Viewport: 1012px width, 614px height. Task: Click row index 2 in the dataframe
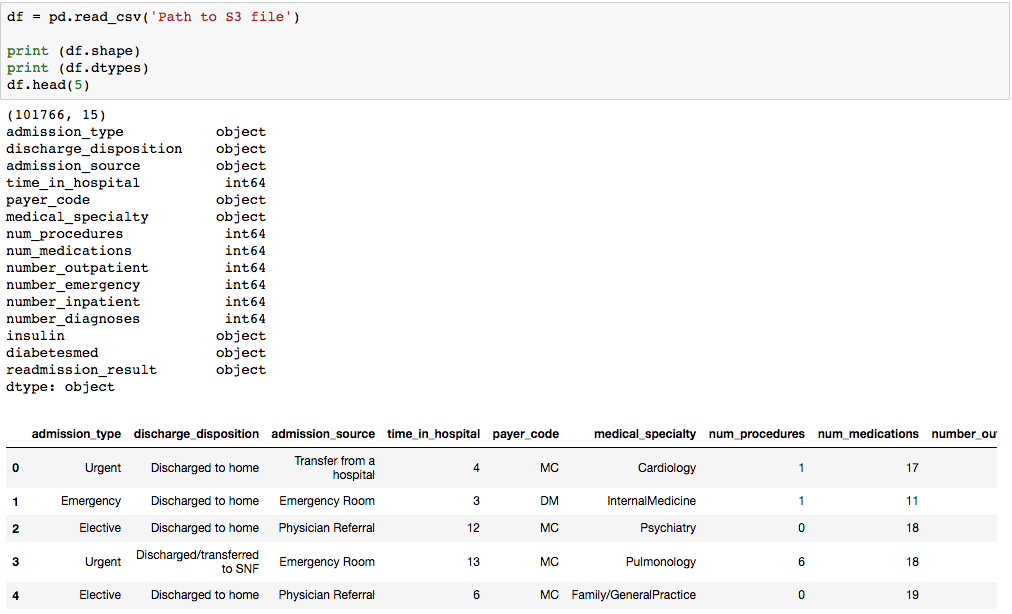click(15, 529)
